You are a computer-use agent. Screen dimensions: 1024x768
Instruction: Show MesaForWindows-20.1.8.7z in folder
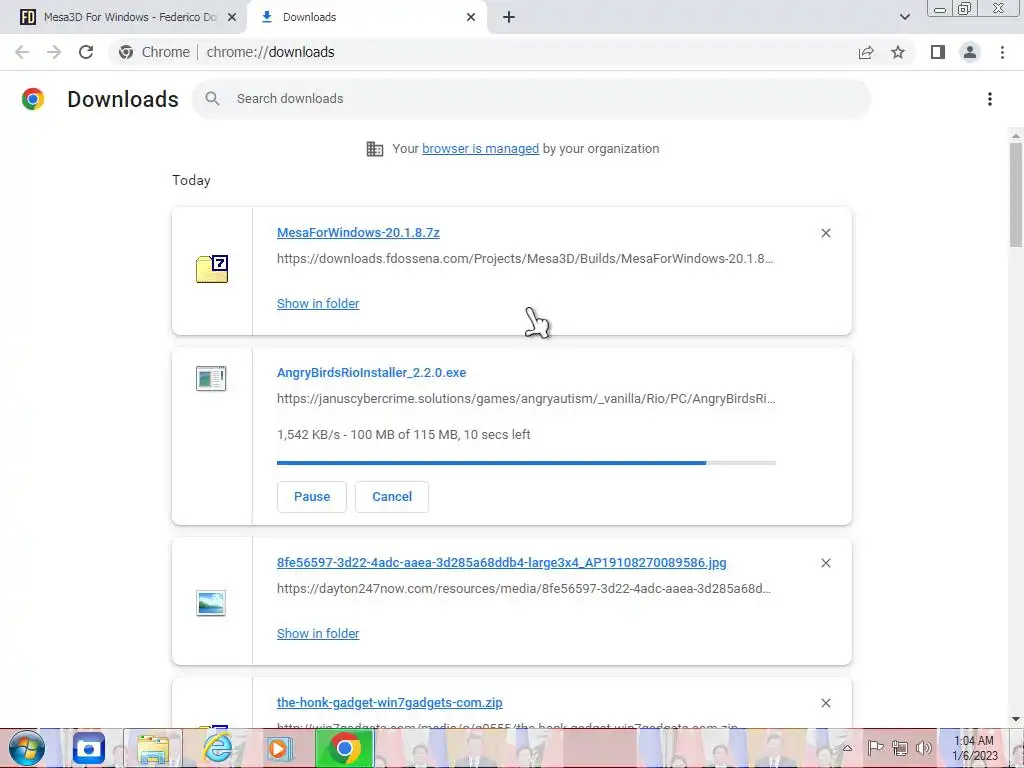click(318, 304)
